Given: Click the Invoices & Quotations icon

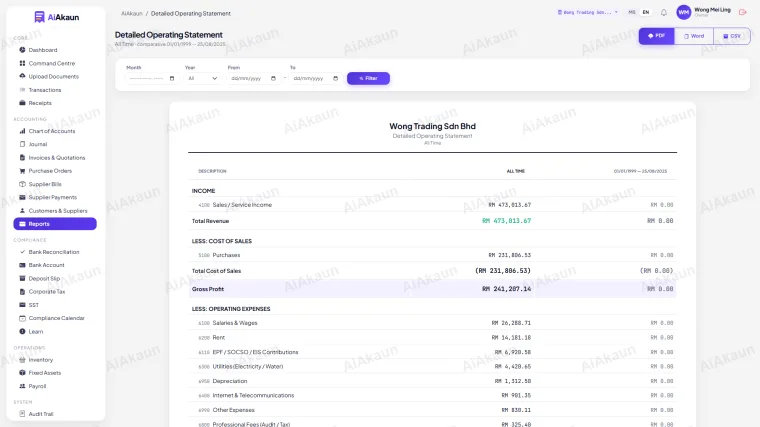Looking at the screenshot, I should click(22, 158).
